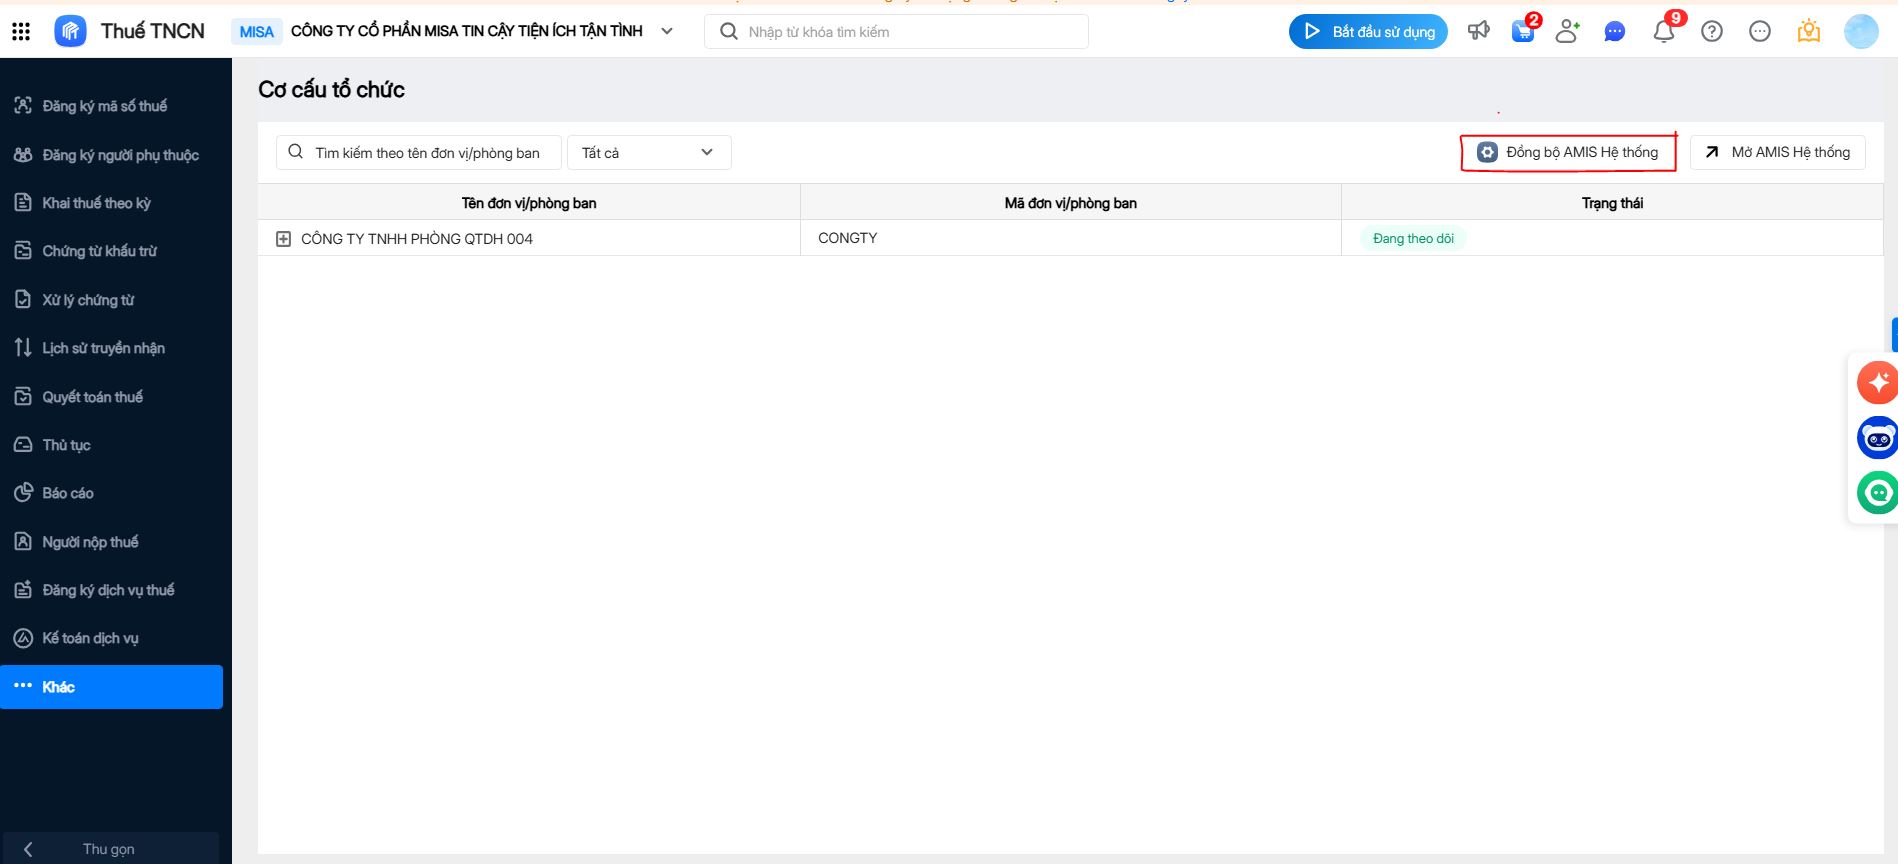
Task: Open the notifications bell
Action: coord(1664,32)
